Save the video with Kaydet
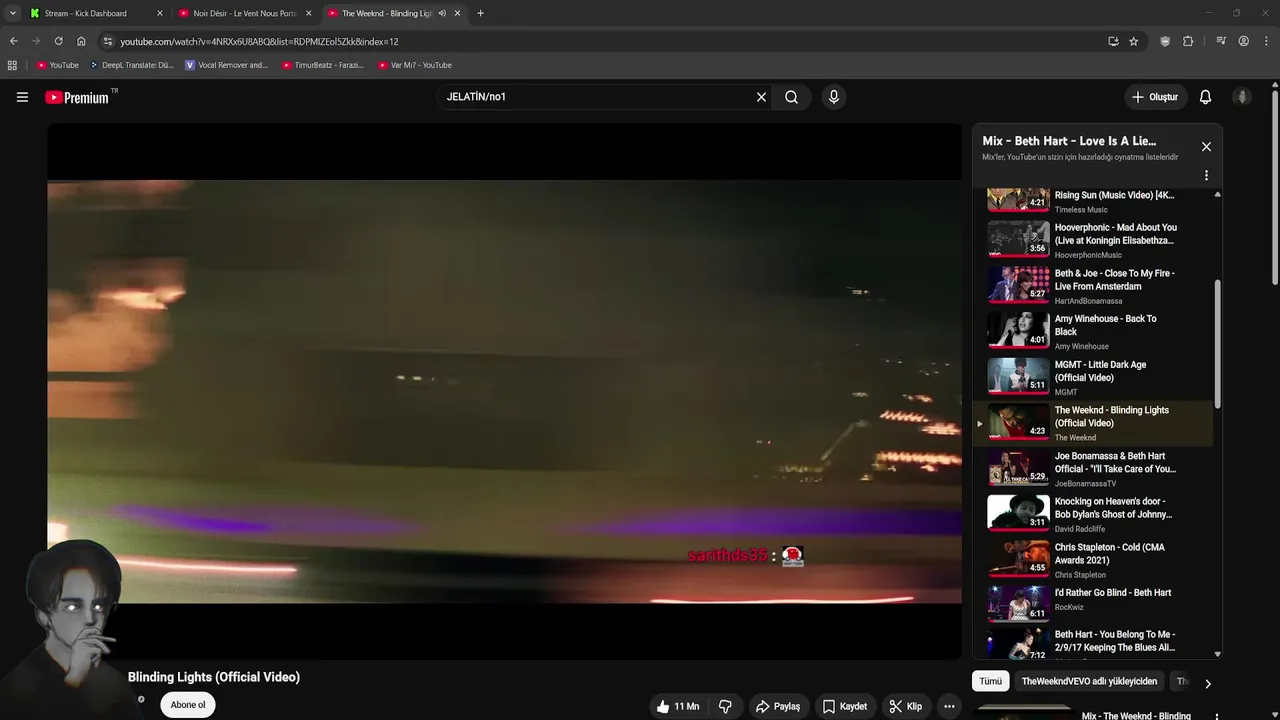The height and width of the screenshot is (720, 1280). click(845, 706)
